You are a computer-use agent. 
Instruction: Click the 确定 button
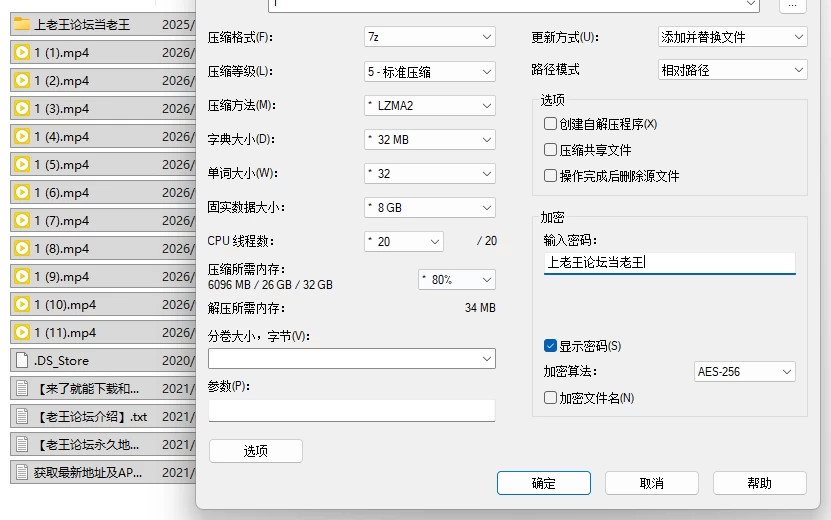(x=544, y=483)
